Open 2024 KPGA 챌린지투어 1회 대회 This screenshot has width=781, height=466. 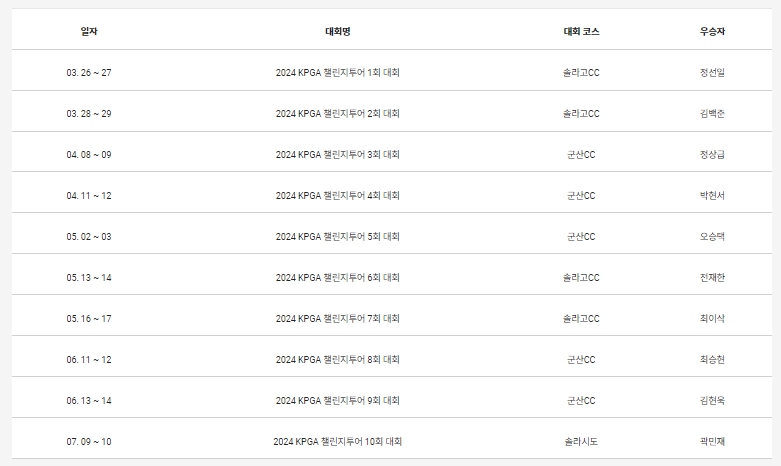pos(338,72)
